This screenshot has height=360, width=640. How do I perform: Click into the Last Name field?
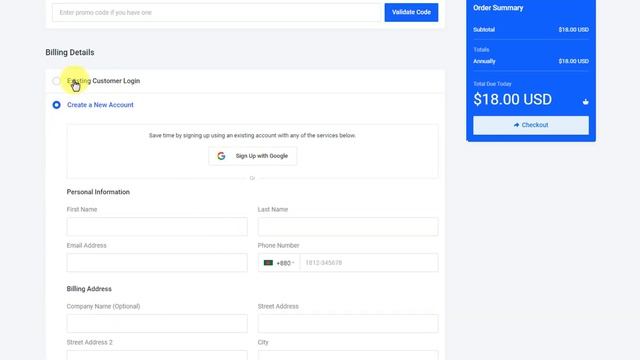click(x=348, y=227)
